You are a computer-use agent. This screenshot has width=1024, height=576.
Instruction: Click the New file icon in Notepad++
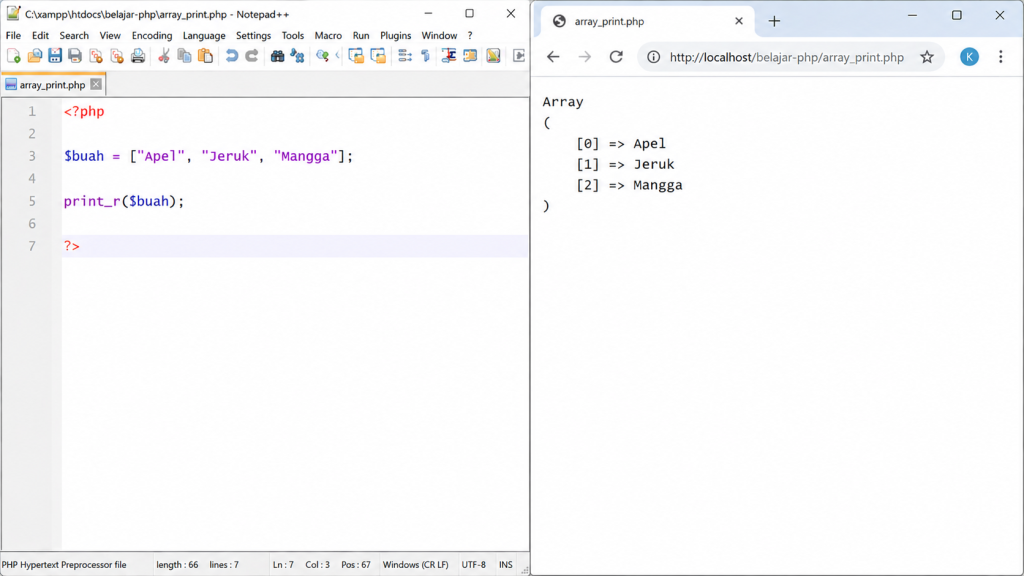[14, 56]
